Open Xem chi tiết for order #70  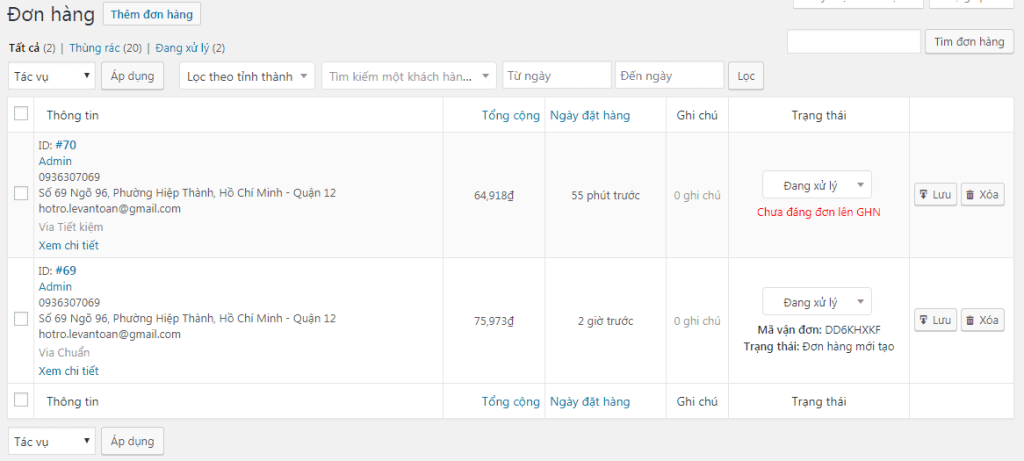pyautogui.click(x=68, y=245)
